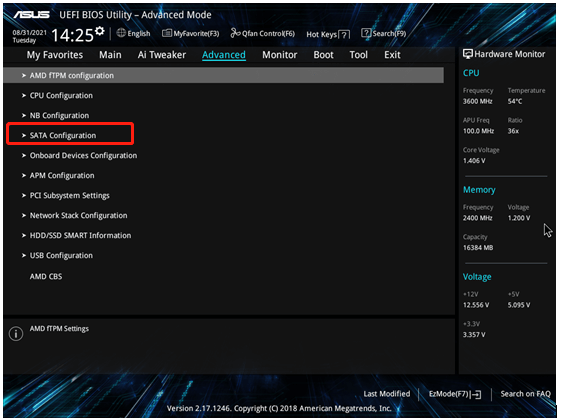Screen dimensions: 561x420
Task: Click memory frequency value 2400 MHz
Action: click(x=478, y=218)
